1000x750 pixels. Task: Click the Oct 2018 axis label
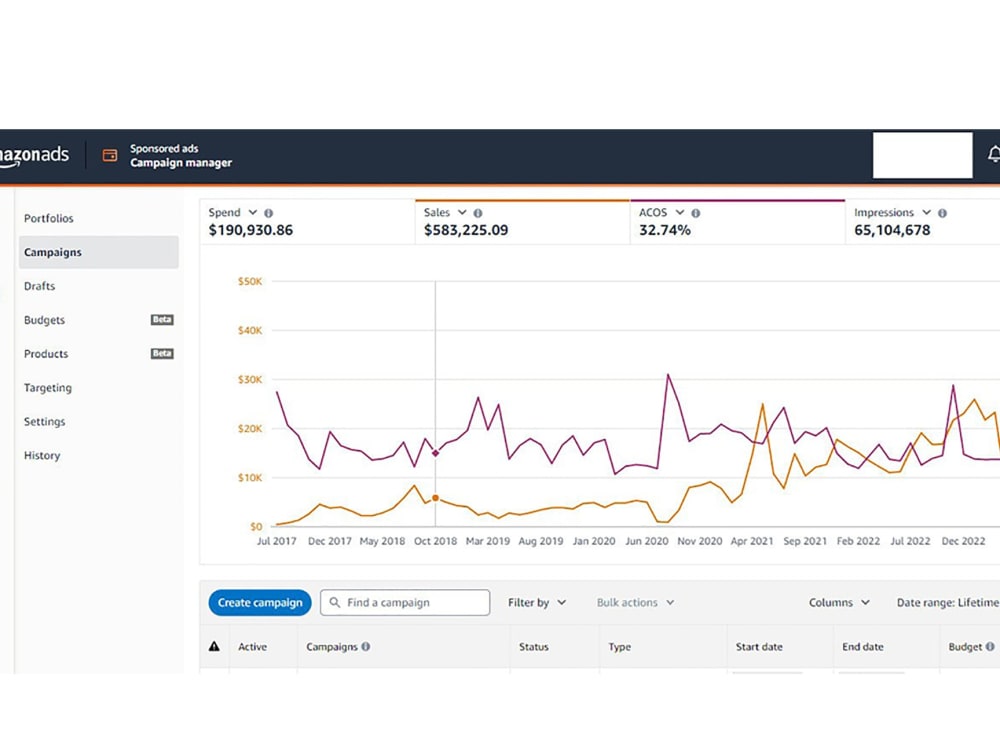tap(435, 541)
